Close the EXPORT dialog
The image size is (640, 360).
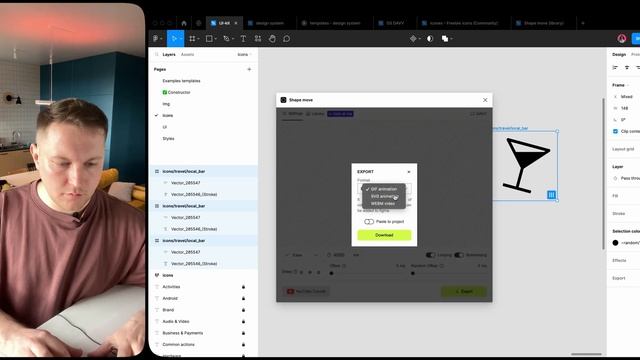409,172
